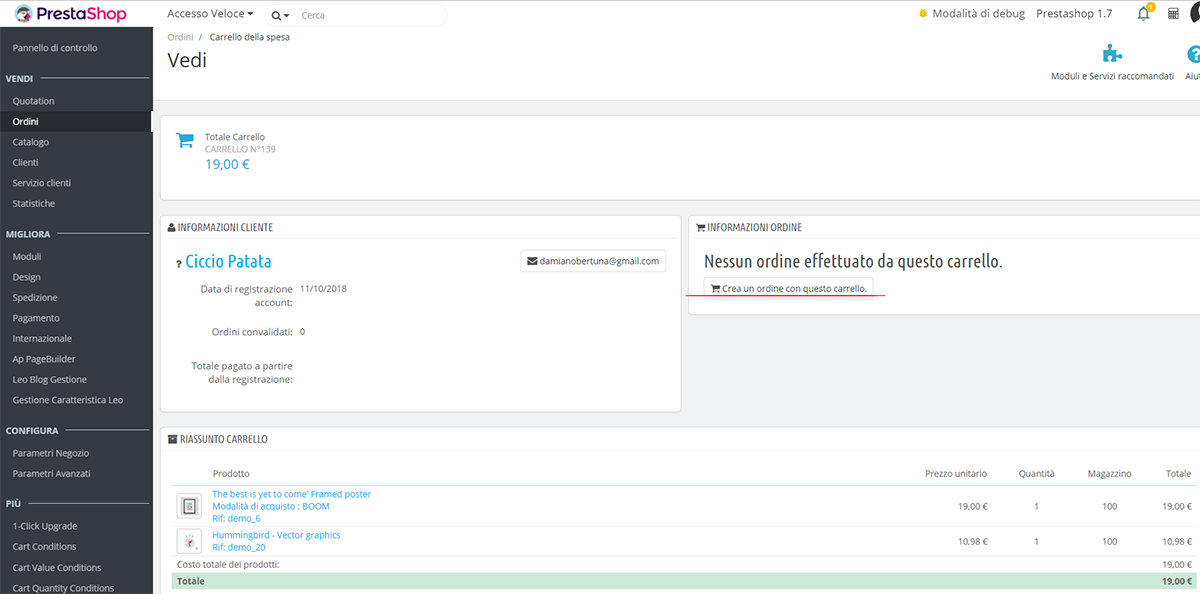Click the calculator icon in the top bar
The width and height of the screenshot is (1200, 594).
coord(1173,14)
